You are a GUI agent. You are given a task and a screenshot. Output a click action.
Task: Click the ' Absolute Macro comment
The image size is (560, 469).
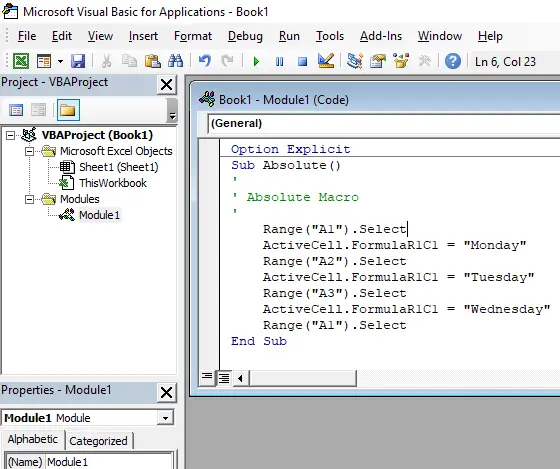coord(295,197)
